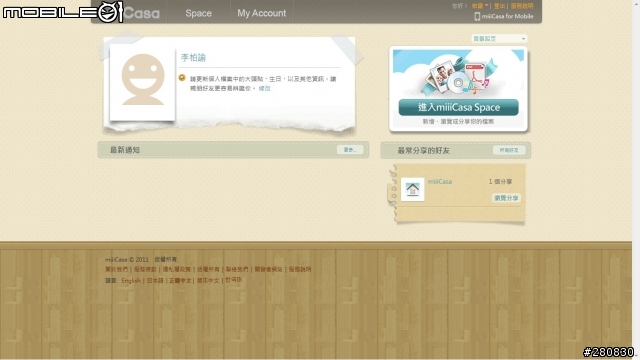Open 服務條款 footer link
Screen dimensions: 640x360
point(145,269)
